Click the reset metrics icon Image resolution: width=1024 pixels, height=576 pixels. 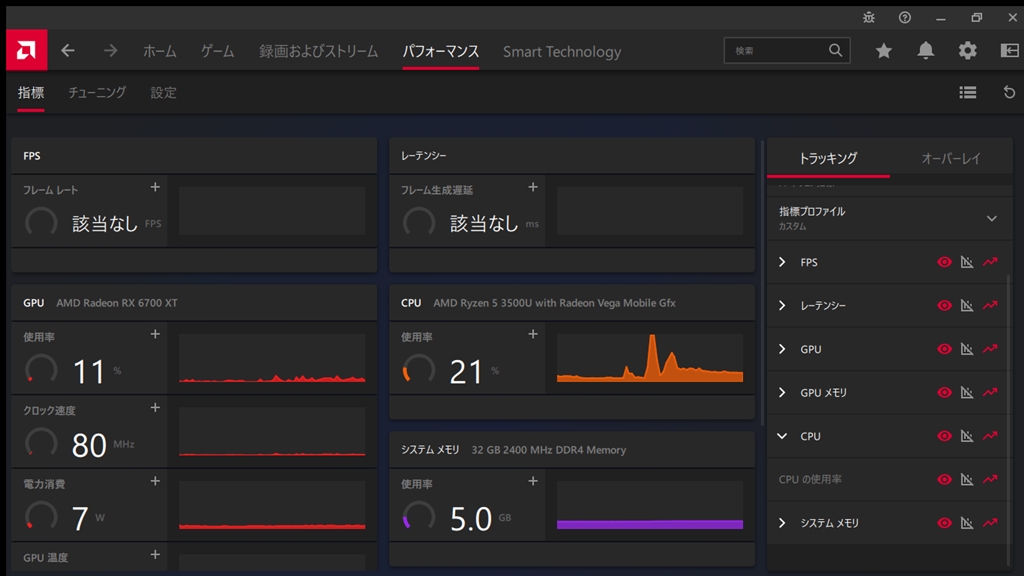1009,93
